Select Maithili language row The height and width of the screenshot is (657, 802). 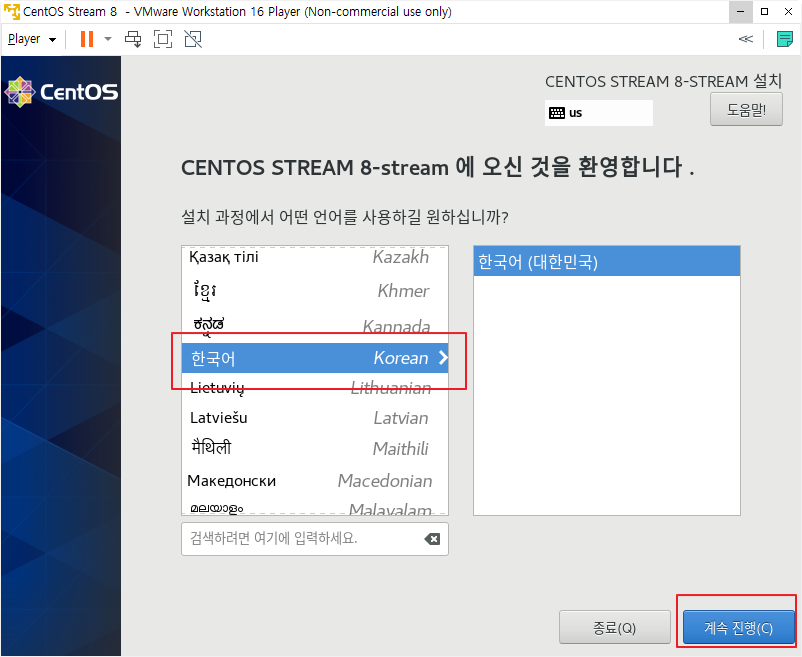click(x=315, y=448)
